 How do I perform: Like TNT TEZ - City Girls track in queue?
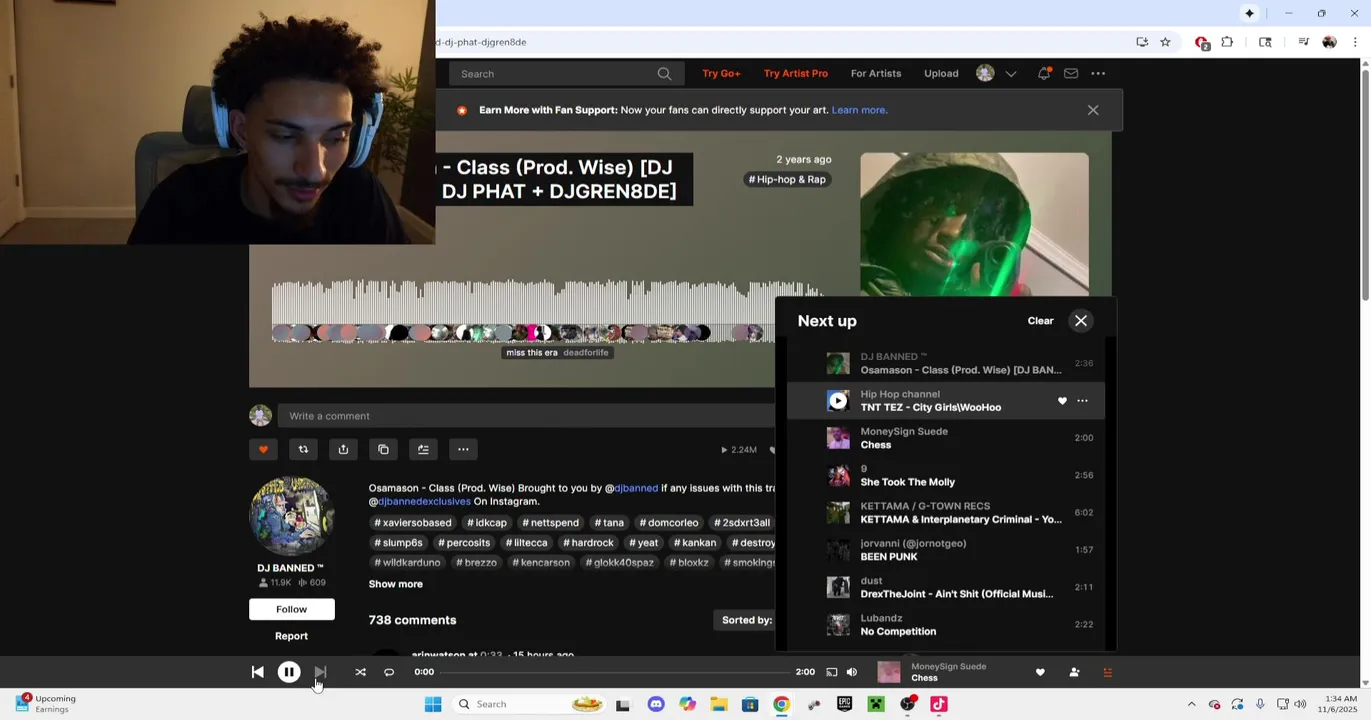(x=1062, y=401)
